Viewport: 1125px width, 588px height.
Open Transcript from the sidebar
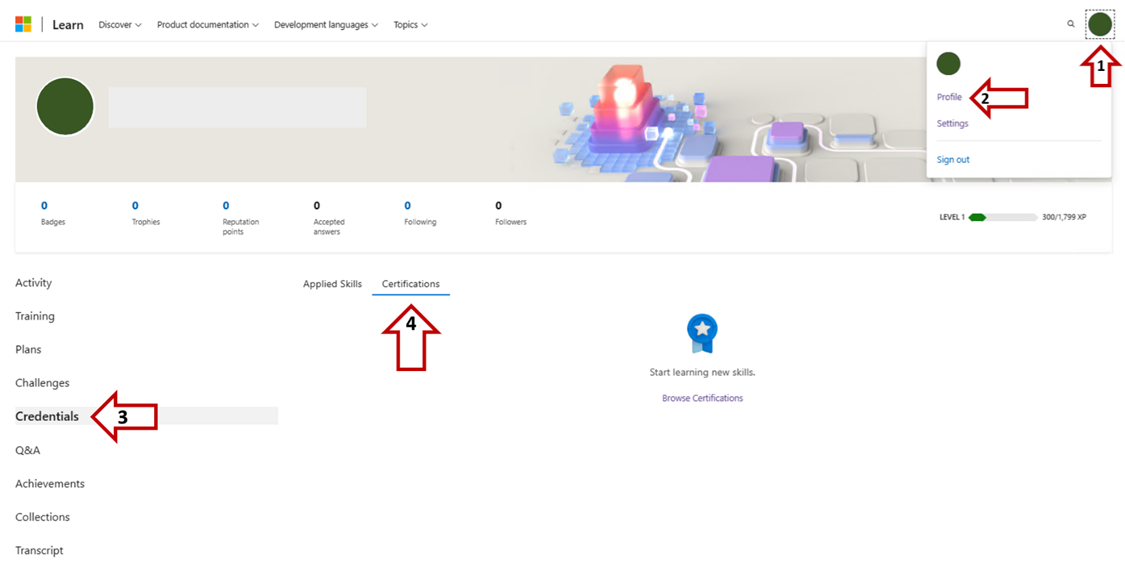click(x=39, y=549)
